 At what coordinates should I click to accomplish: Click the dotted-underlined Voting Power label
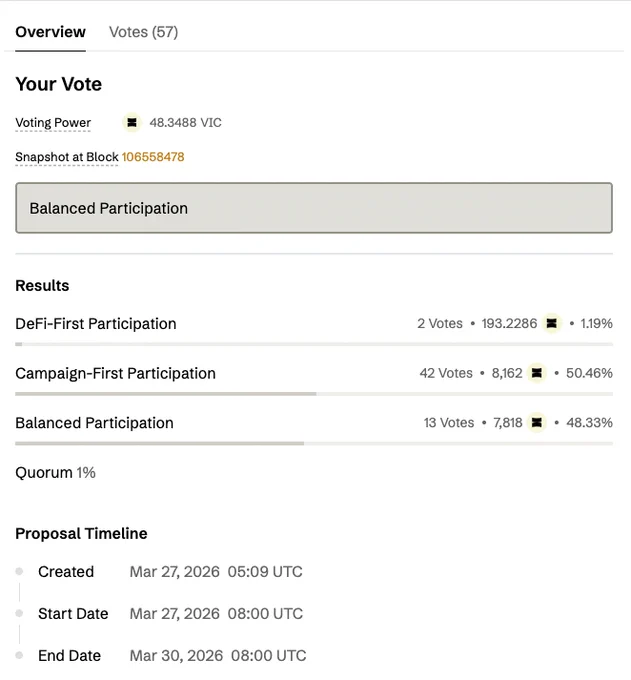click(x=53, y=123)
